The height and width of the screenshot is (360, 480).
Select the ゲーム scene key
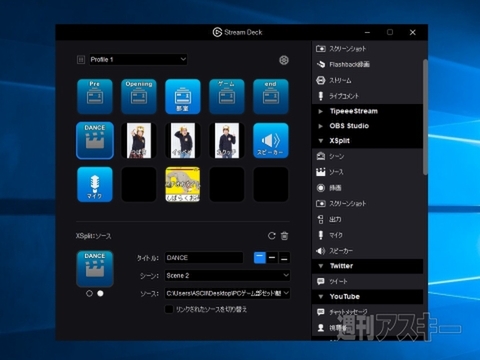coord(227,97)
